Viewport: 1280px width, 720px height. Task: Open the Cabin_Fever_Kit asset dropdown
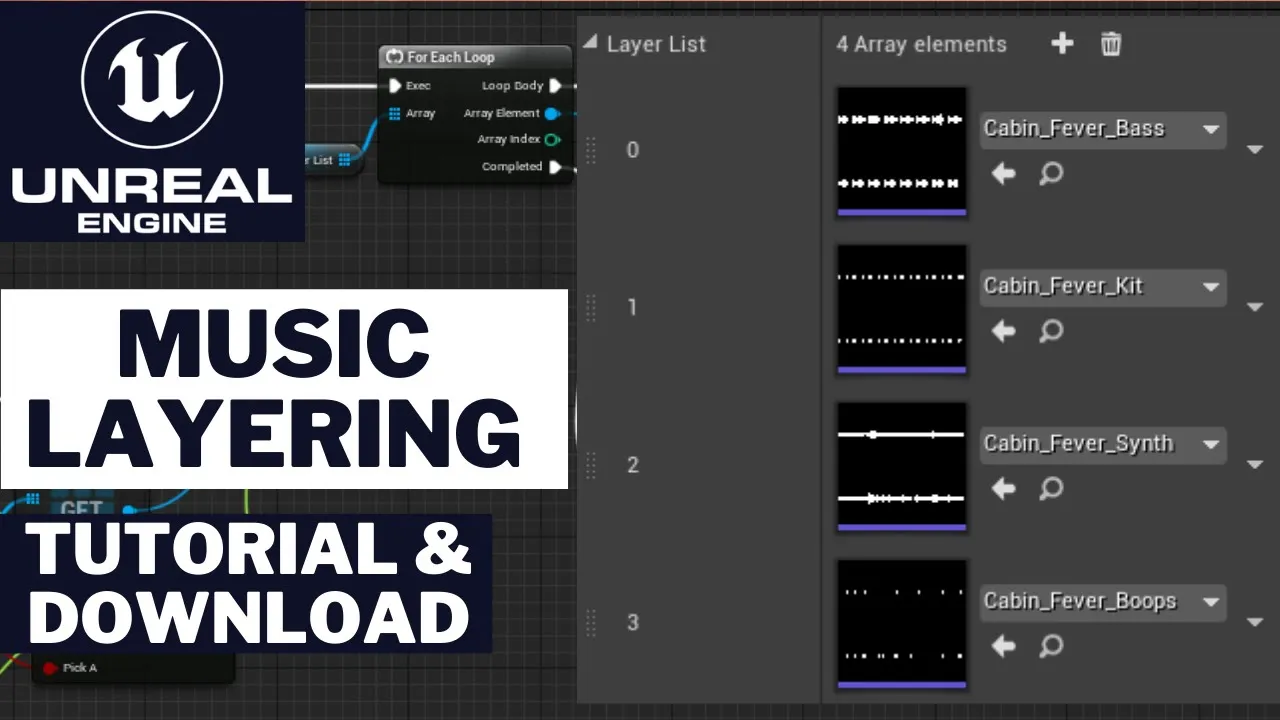pos(1103,286)
